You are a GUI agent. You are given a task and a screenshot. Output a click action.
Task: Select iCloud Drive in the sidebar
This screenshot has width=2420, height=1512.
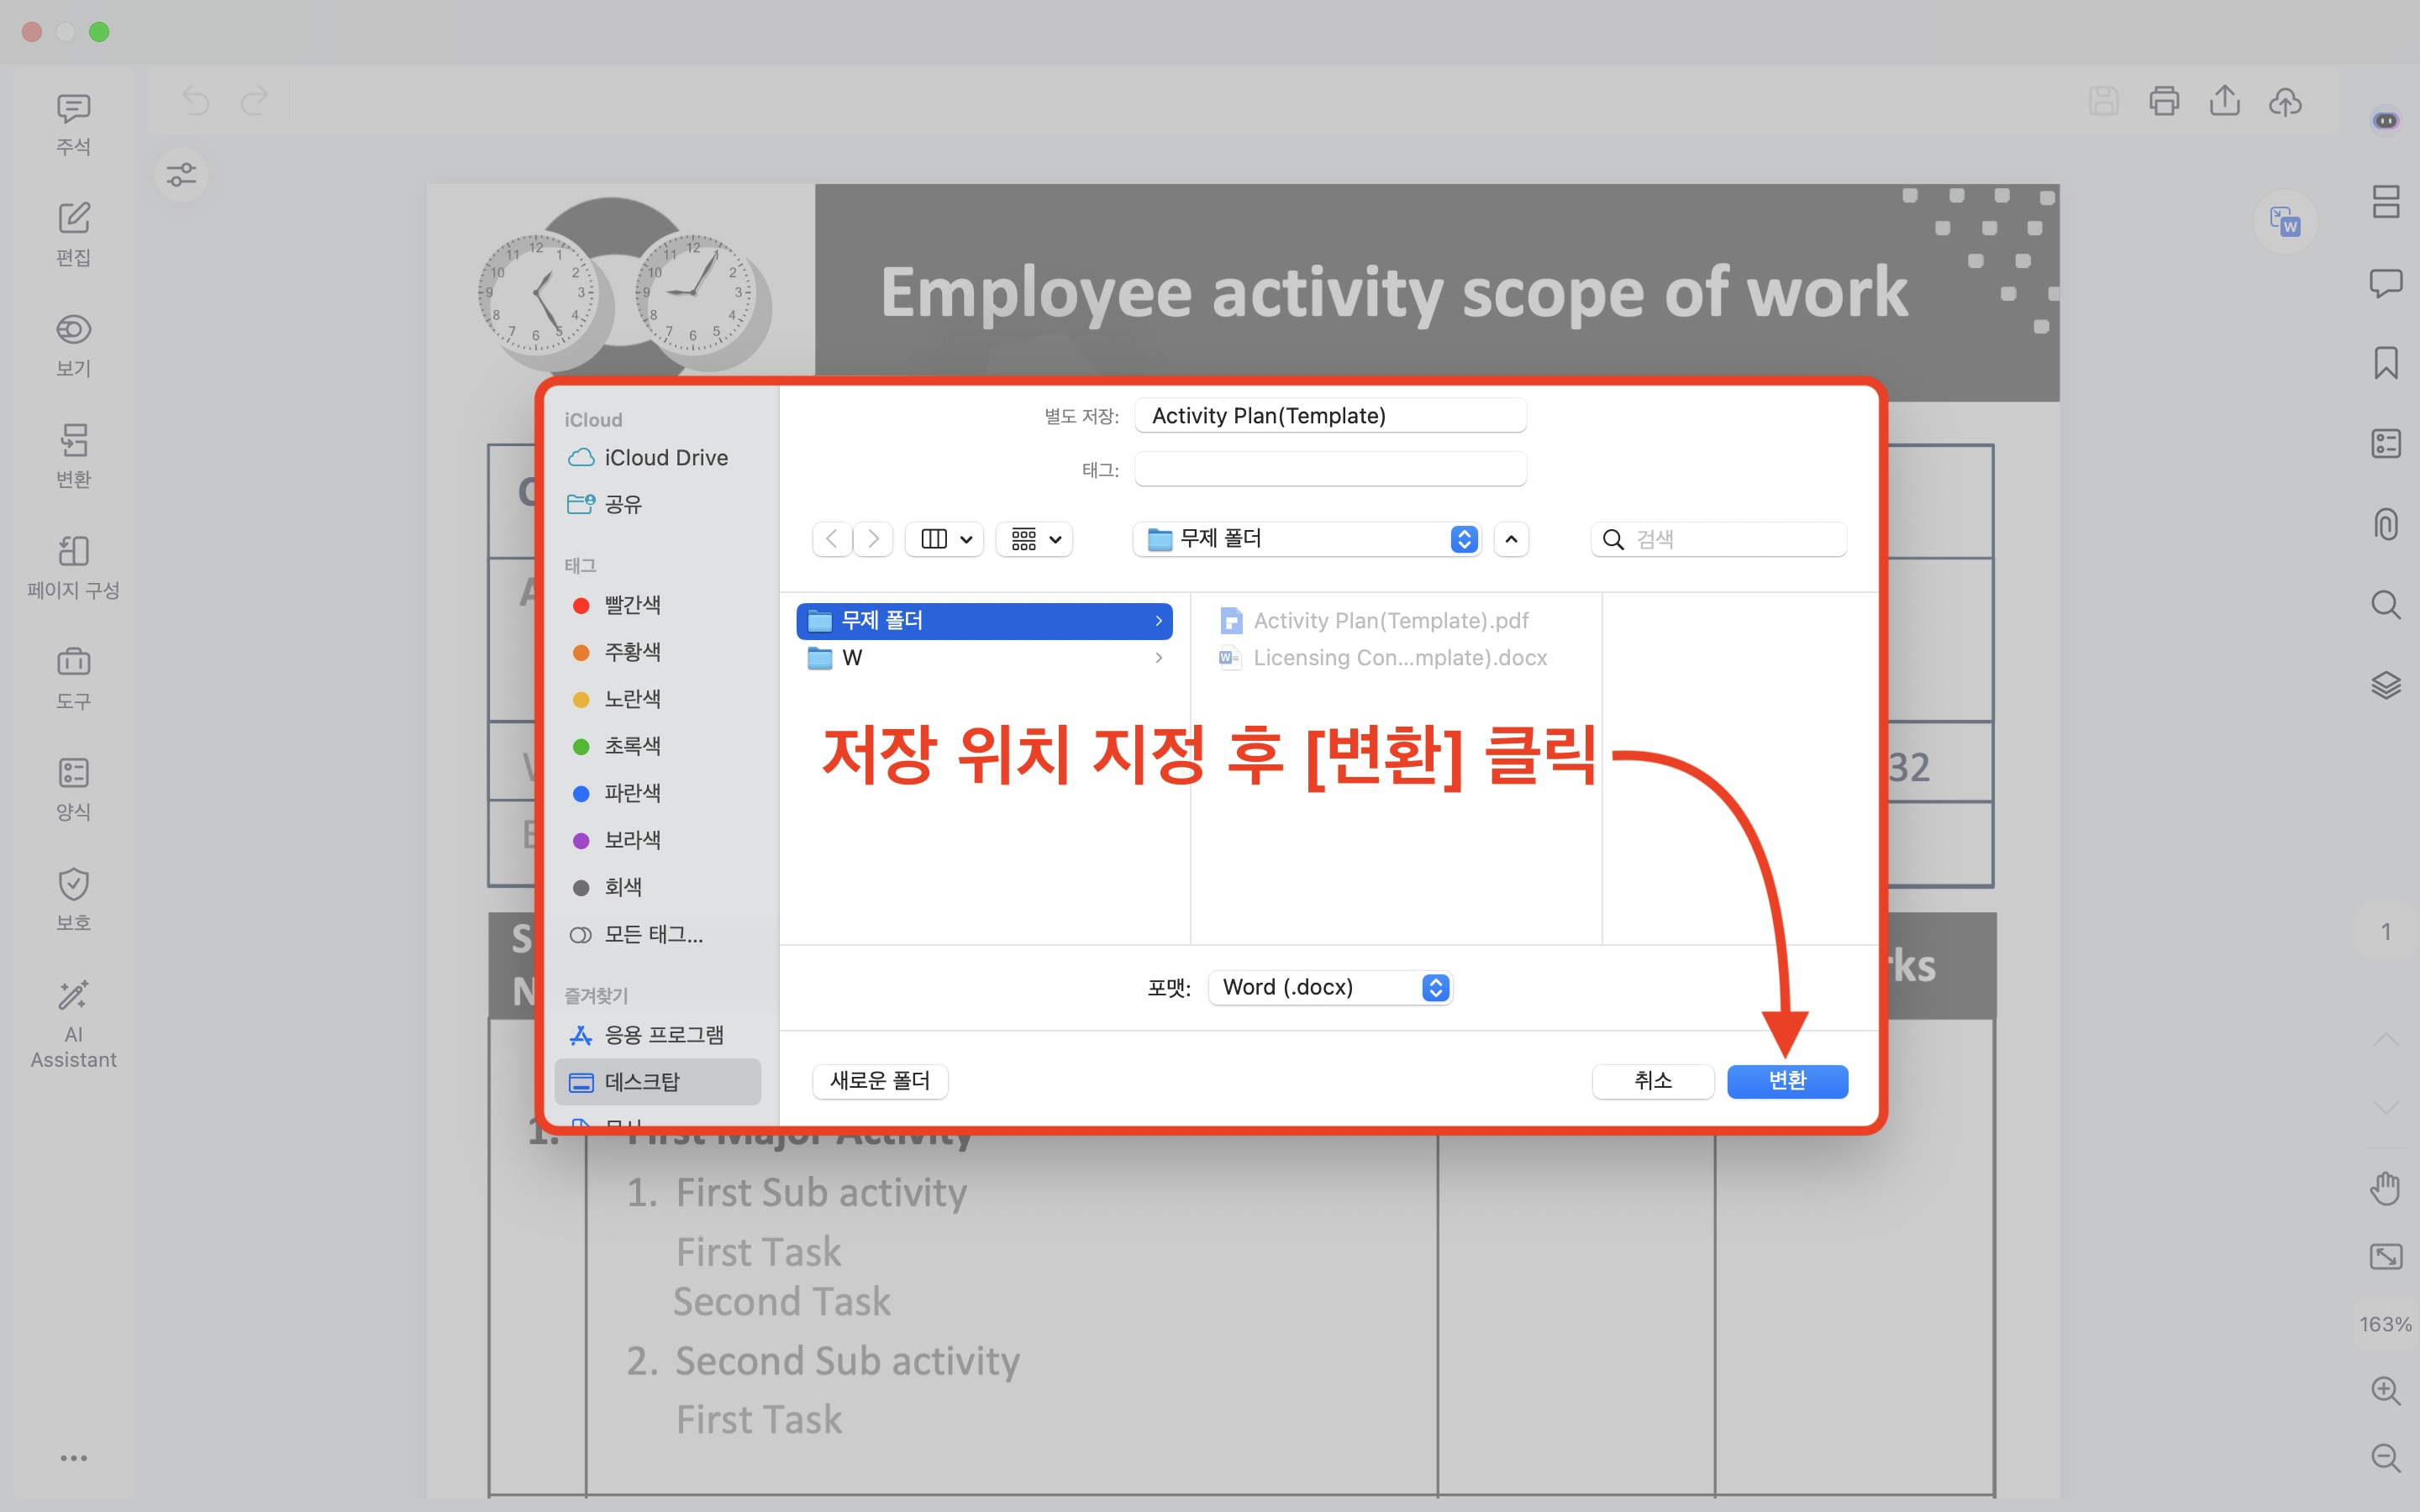[665, 457]
